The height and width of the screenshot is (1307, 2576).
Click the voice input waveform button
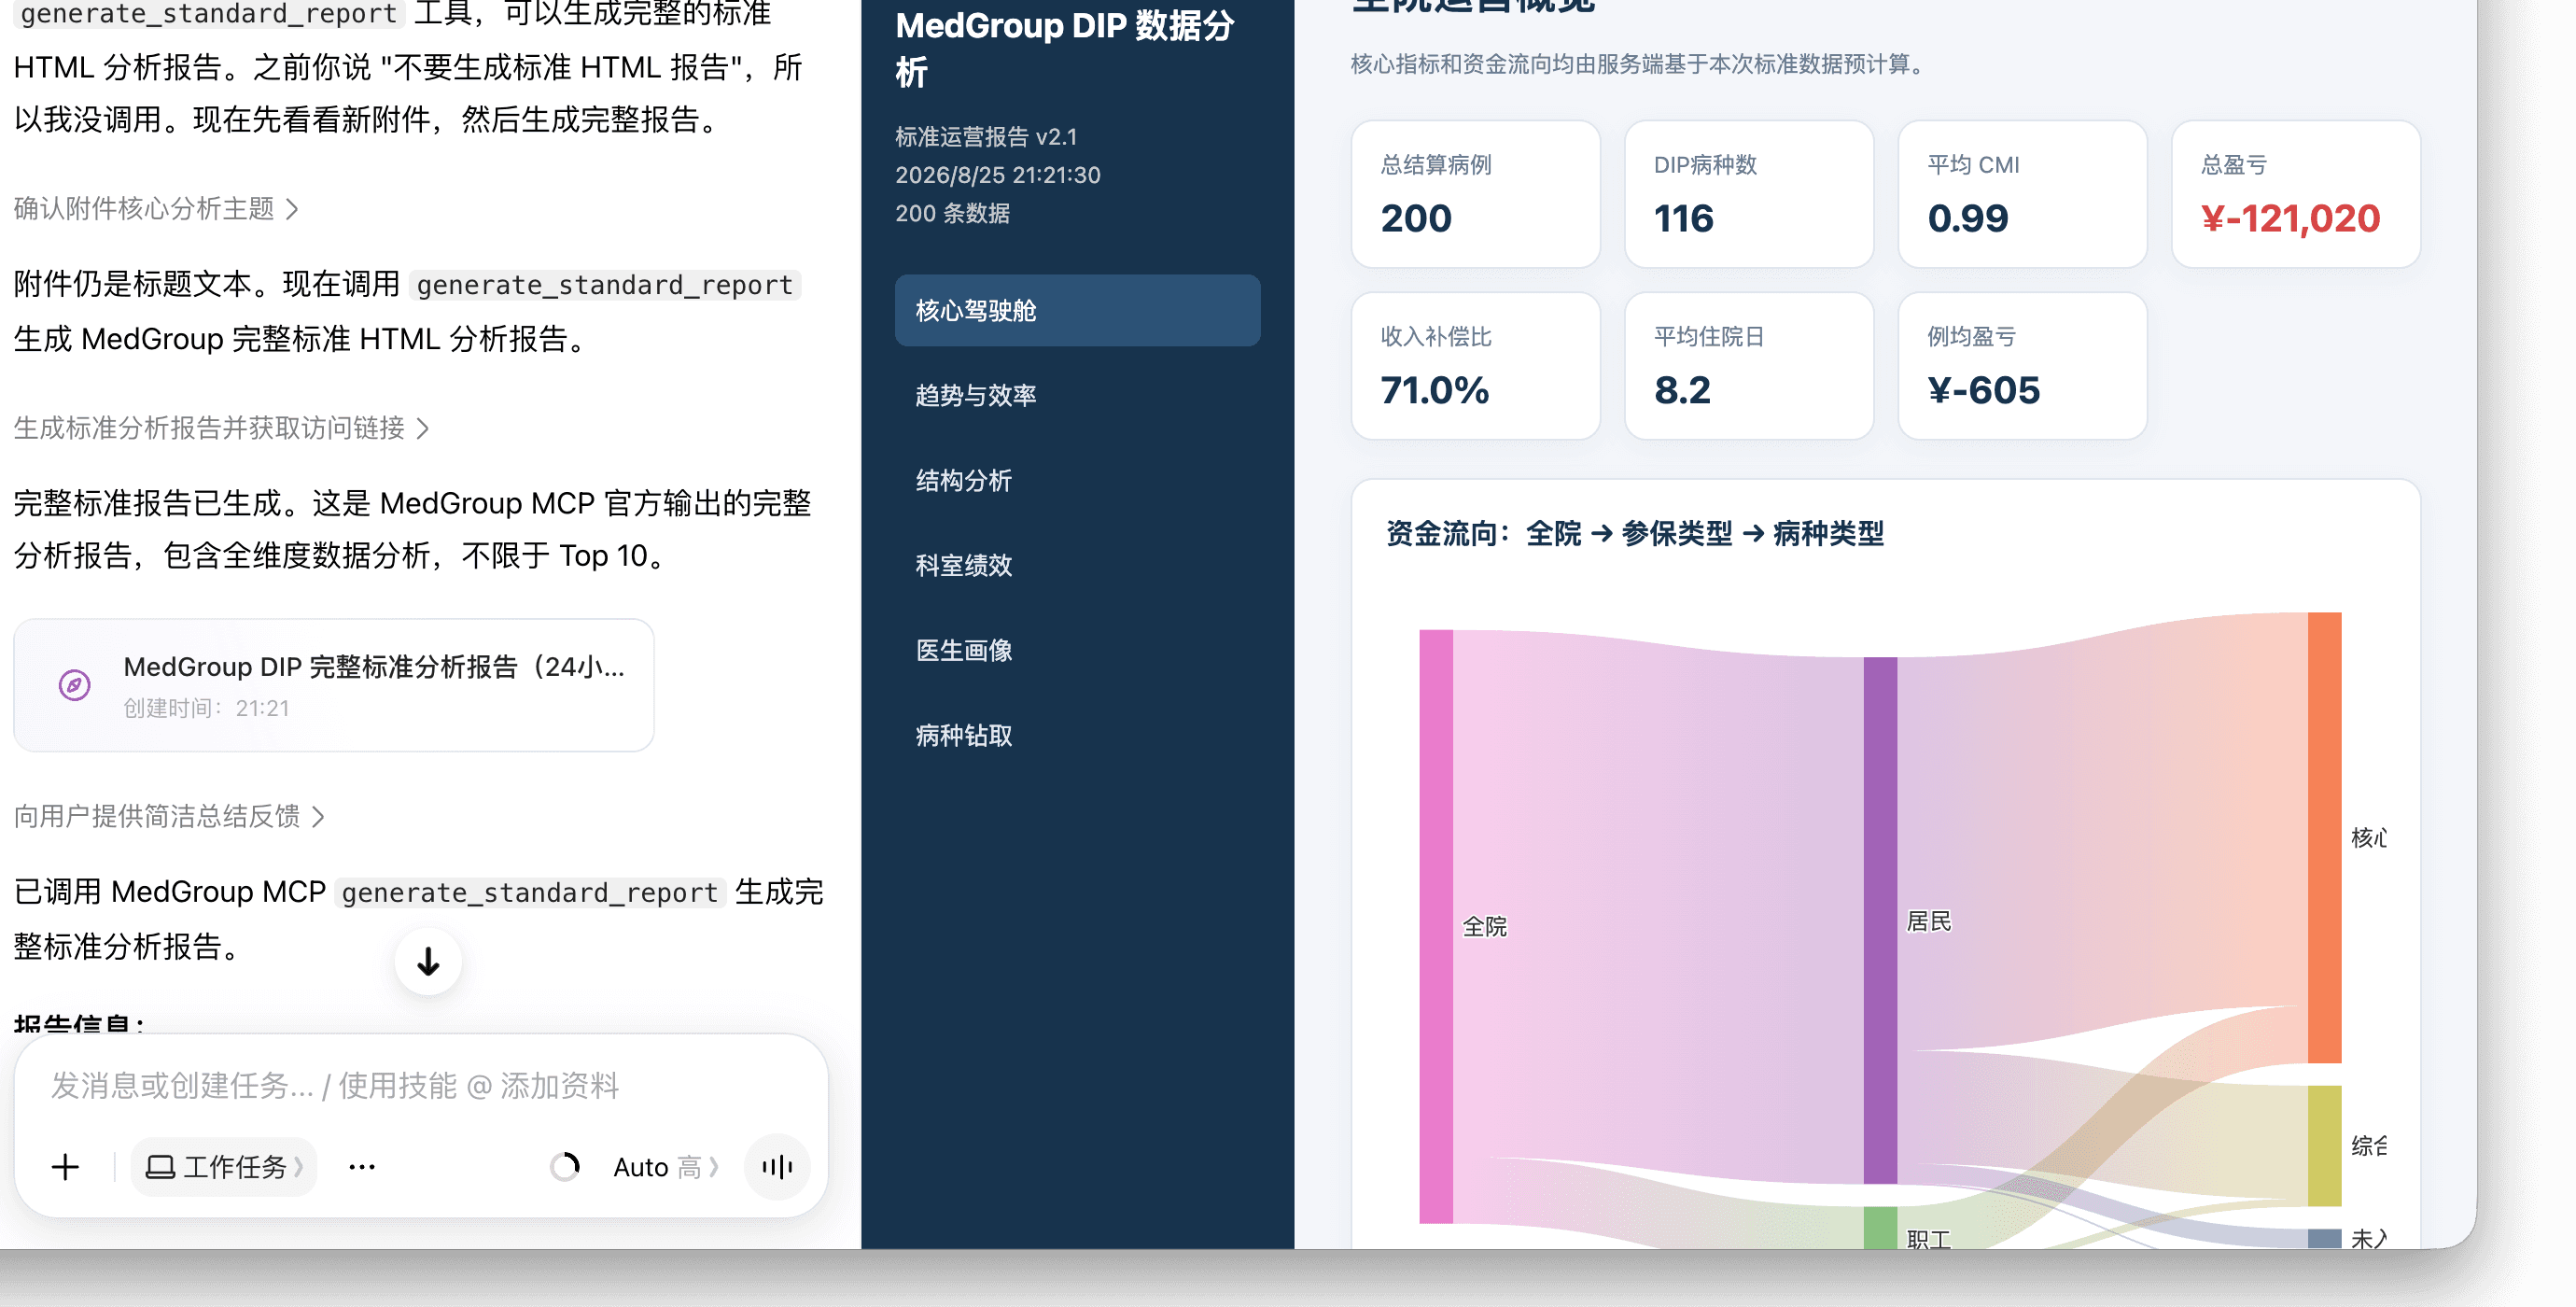pos(777,1167)
